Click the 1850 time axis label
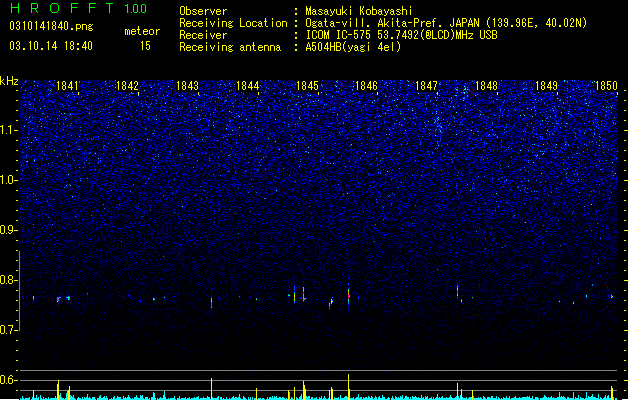 (x=606, y=86)
